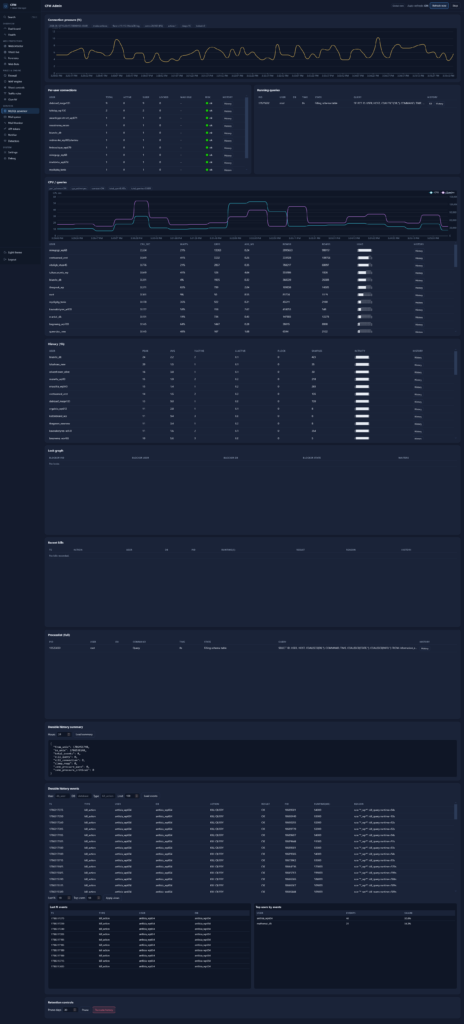Open Black list from the sidebar

pyautogui.click(x=21, y=52)
